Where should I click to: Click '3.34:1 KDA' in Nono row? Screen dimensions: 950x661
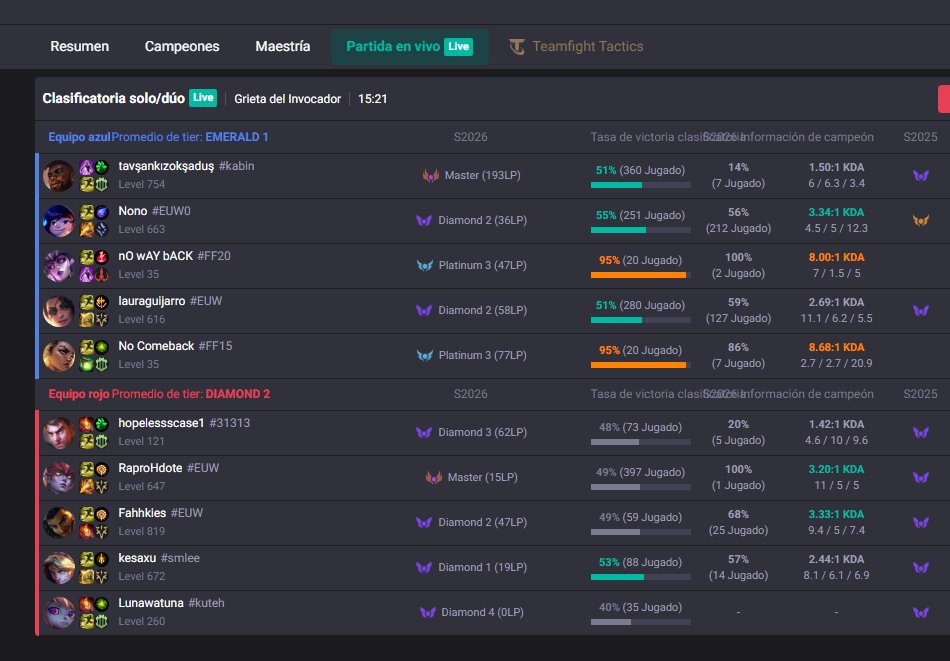tap(836, 212)
